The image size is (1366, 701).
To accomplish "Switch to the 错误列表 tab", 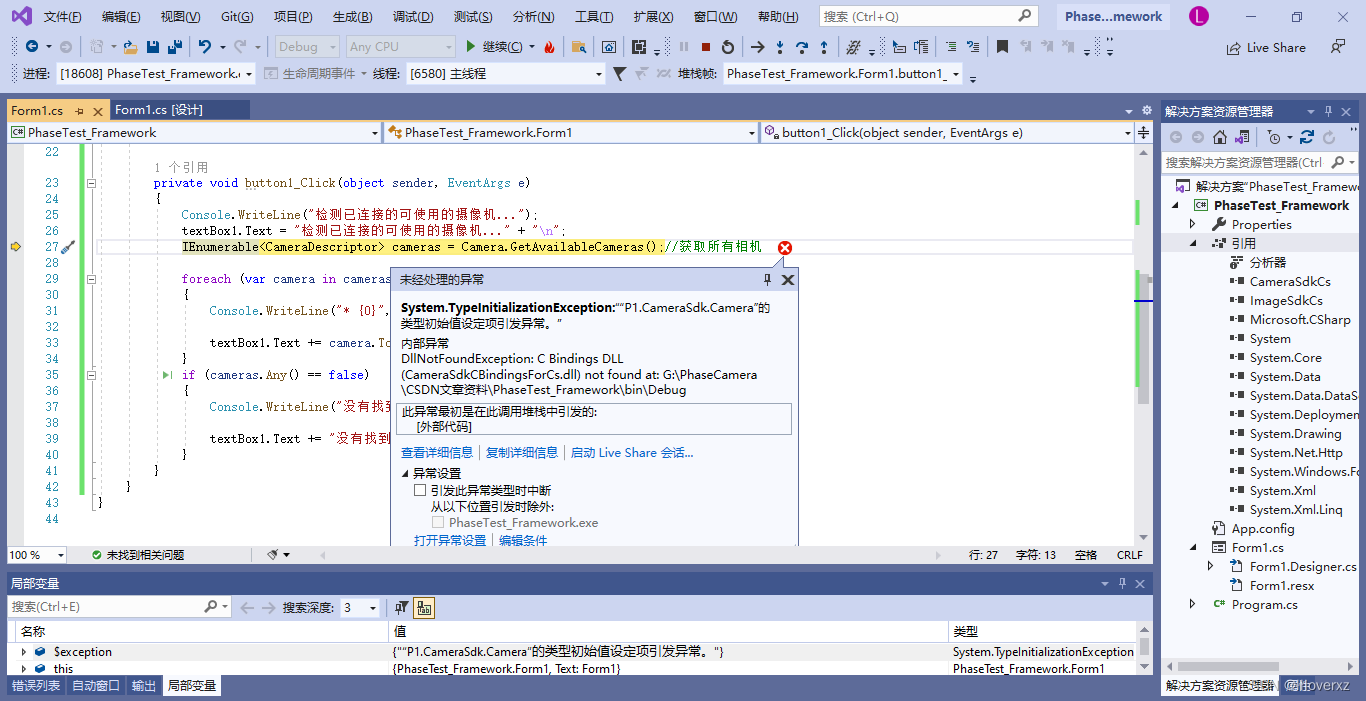I will coord(36,685).
